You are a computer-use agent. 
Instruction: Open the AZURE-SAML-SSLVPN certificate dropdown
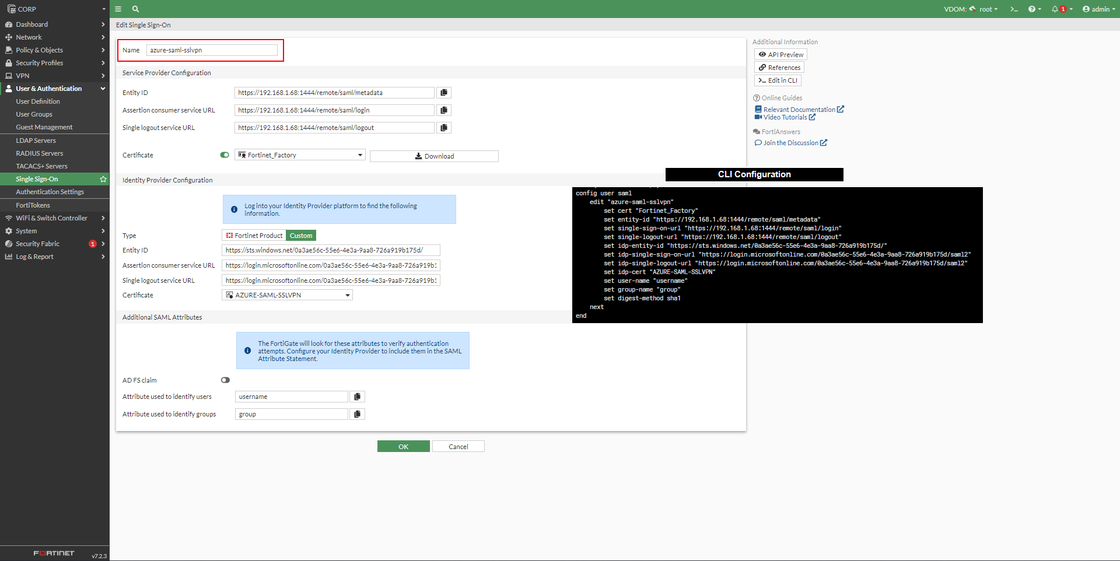pyautogui.click(x=288, y=294)
